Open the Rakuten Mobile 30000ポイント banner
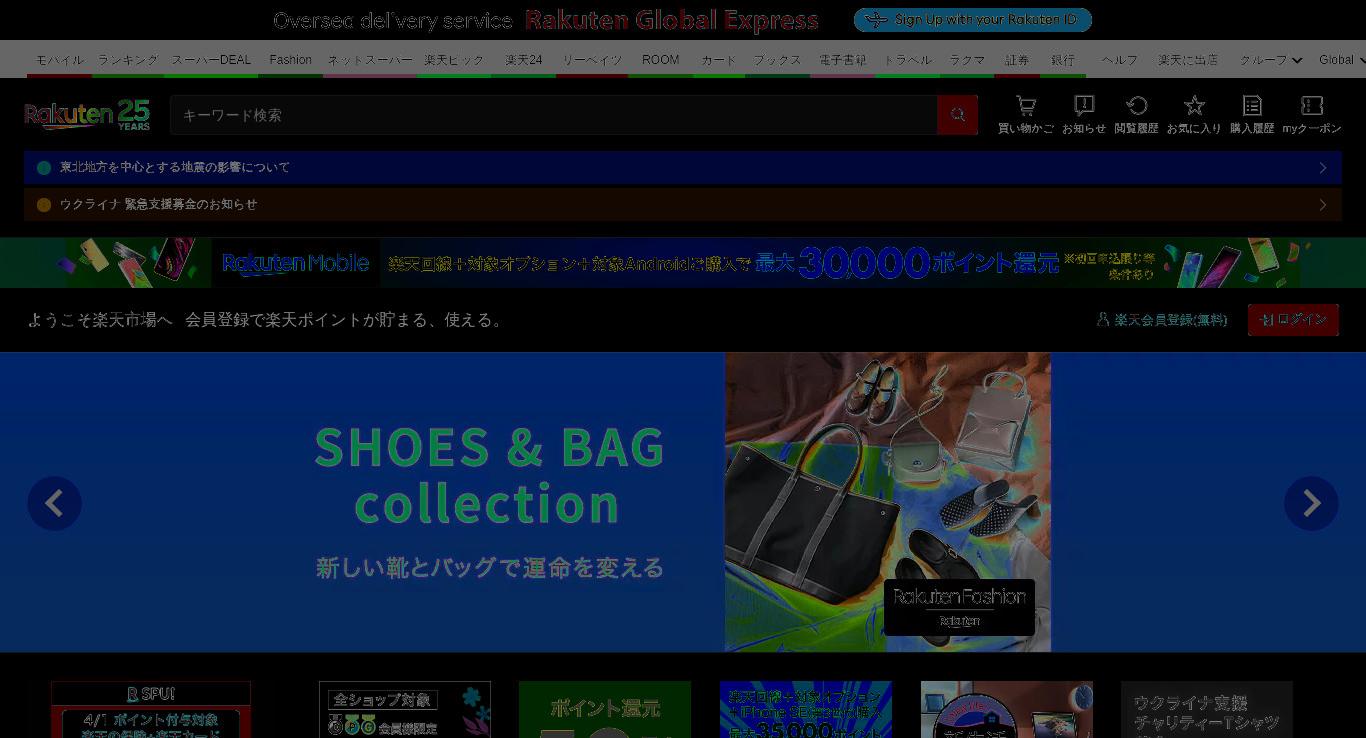This screenshot has height=738, width=1366. point(683,263)
